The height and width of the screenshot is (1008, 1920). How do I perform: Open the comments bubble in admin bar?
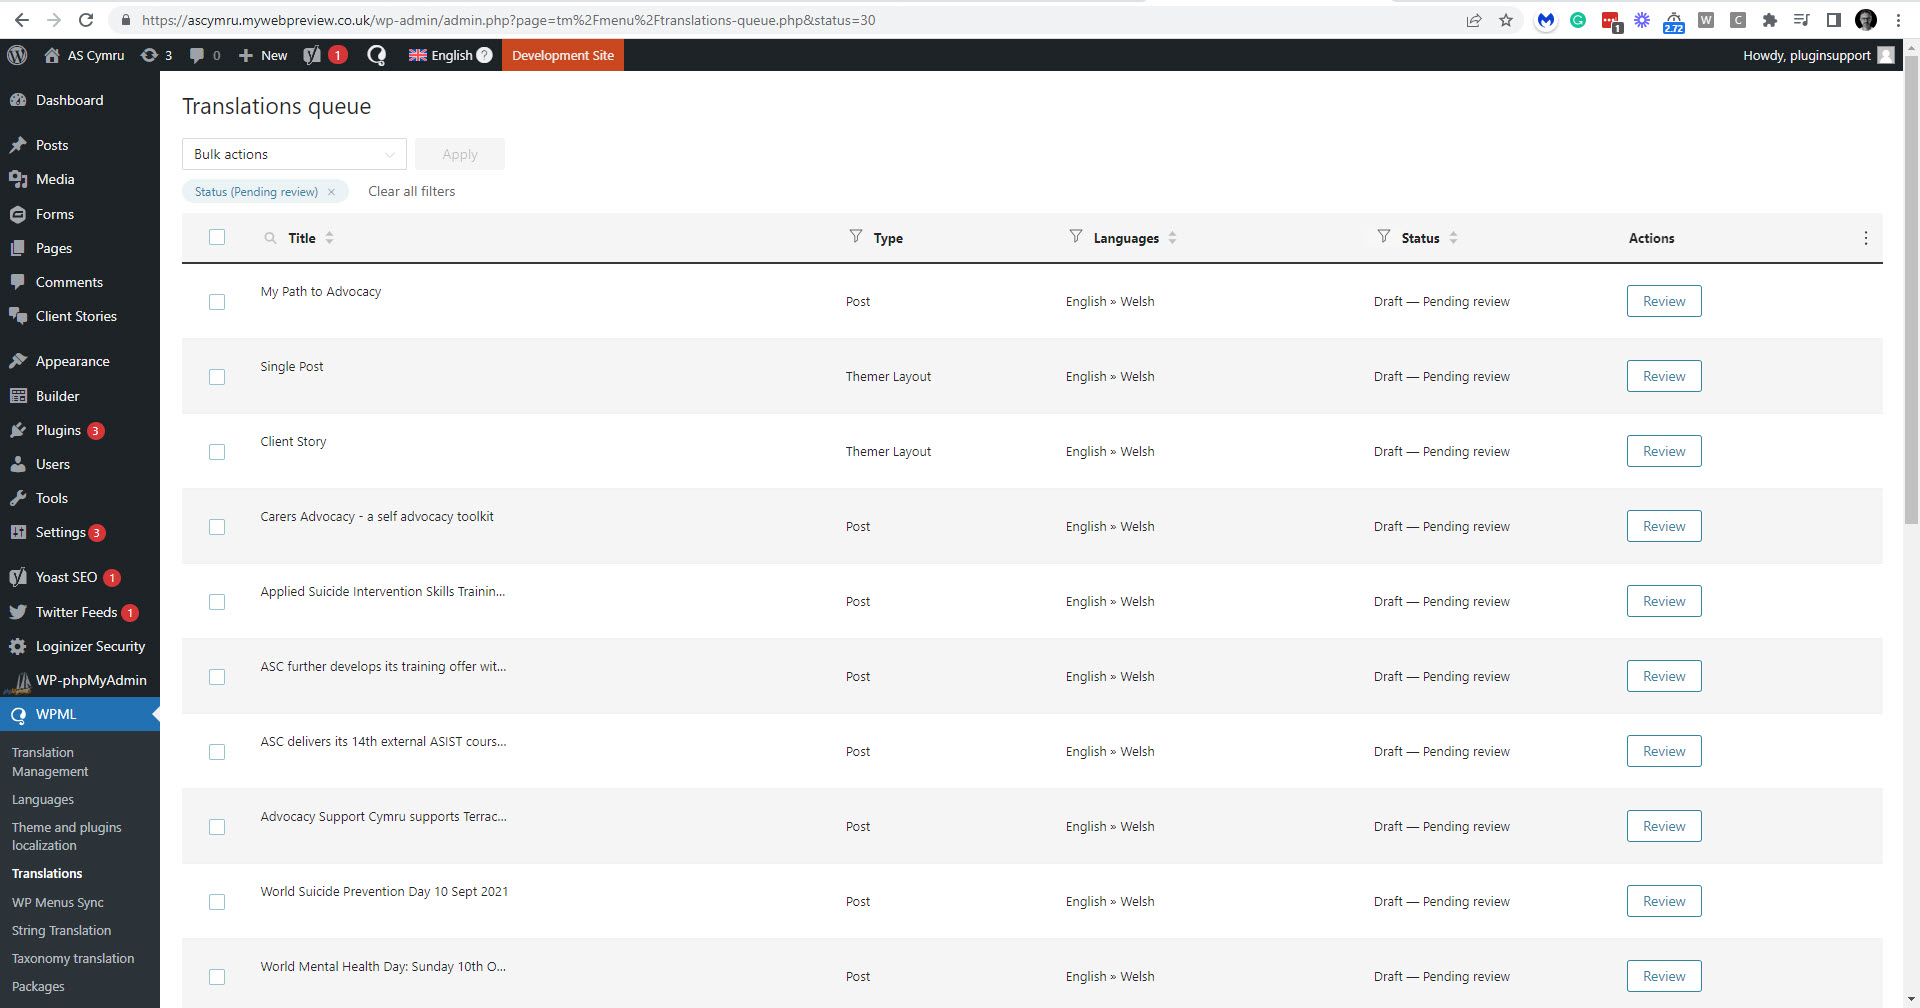(205, 55)
